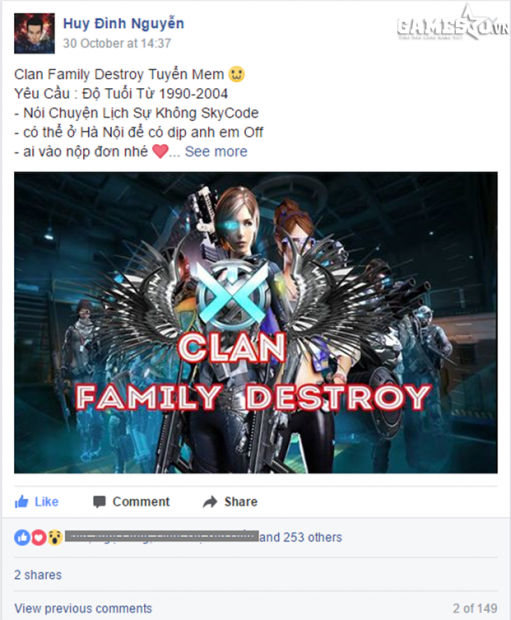Image resolution: width=511 pixels, height=620 pixels.
Task: Open the Huy Đình Nguyễn profile link
Action: tap(123, 24)
